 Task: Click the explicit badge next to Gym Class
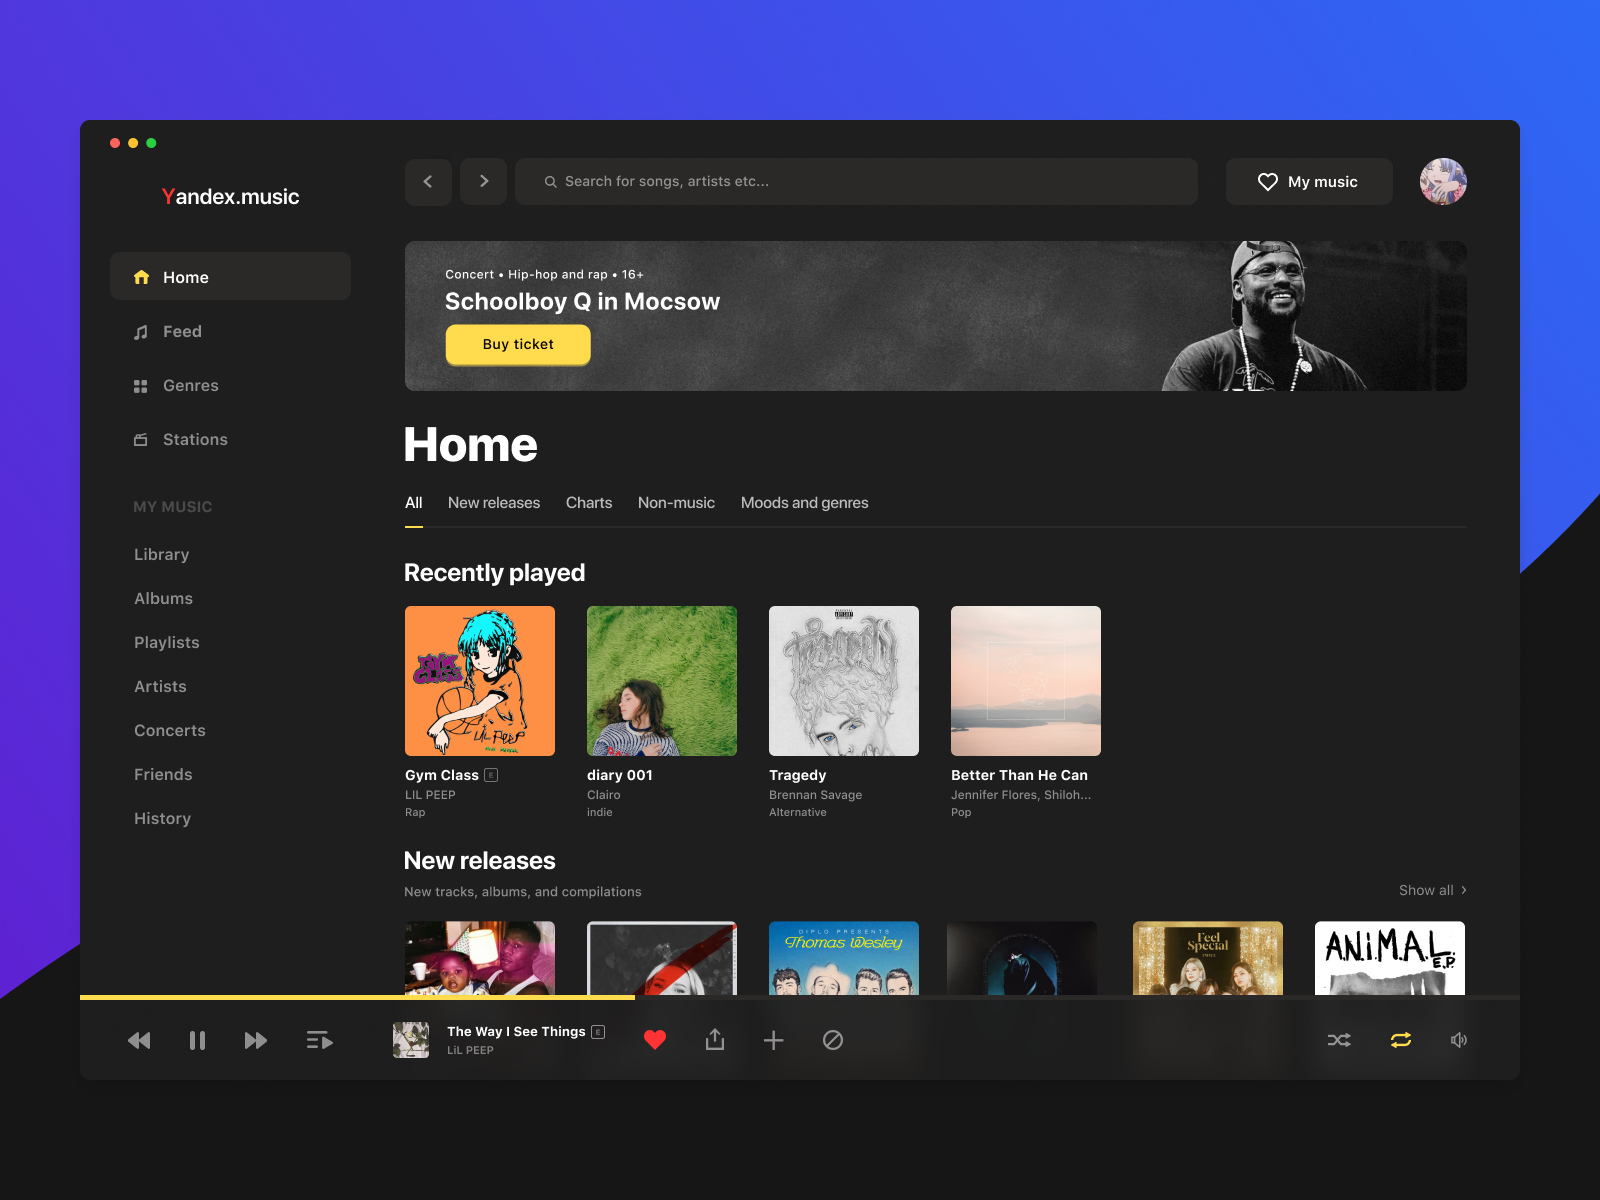click(491, 775)
